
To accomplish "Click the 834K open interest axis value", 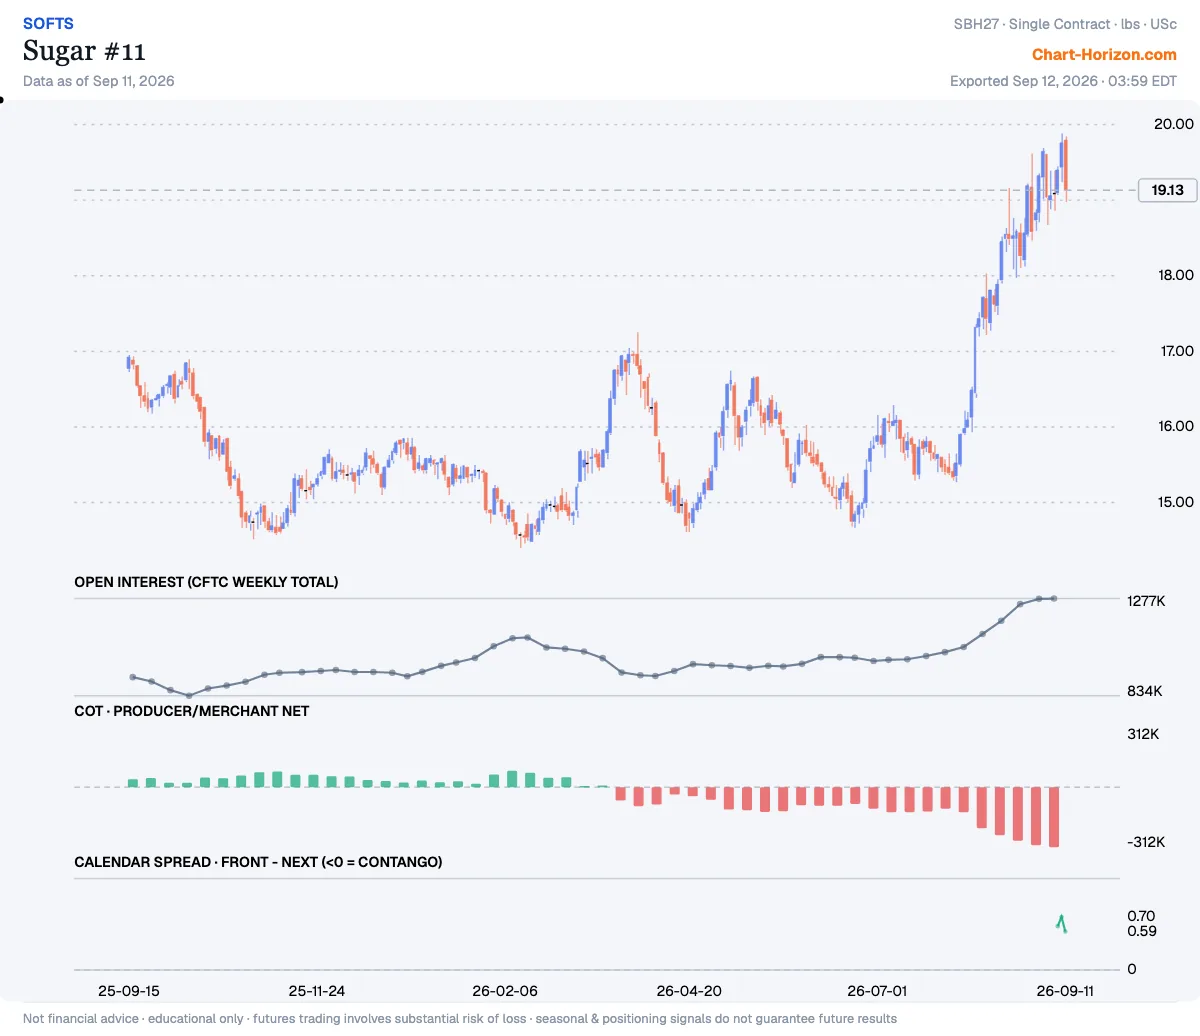I will [x=1145, y=691].
